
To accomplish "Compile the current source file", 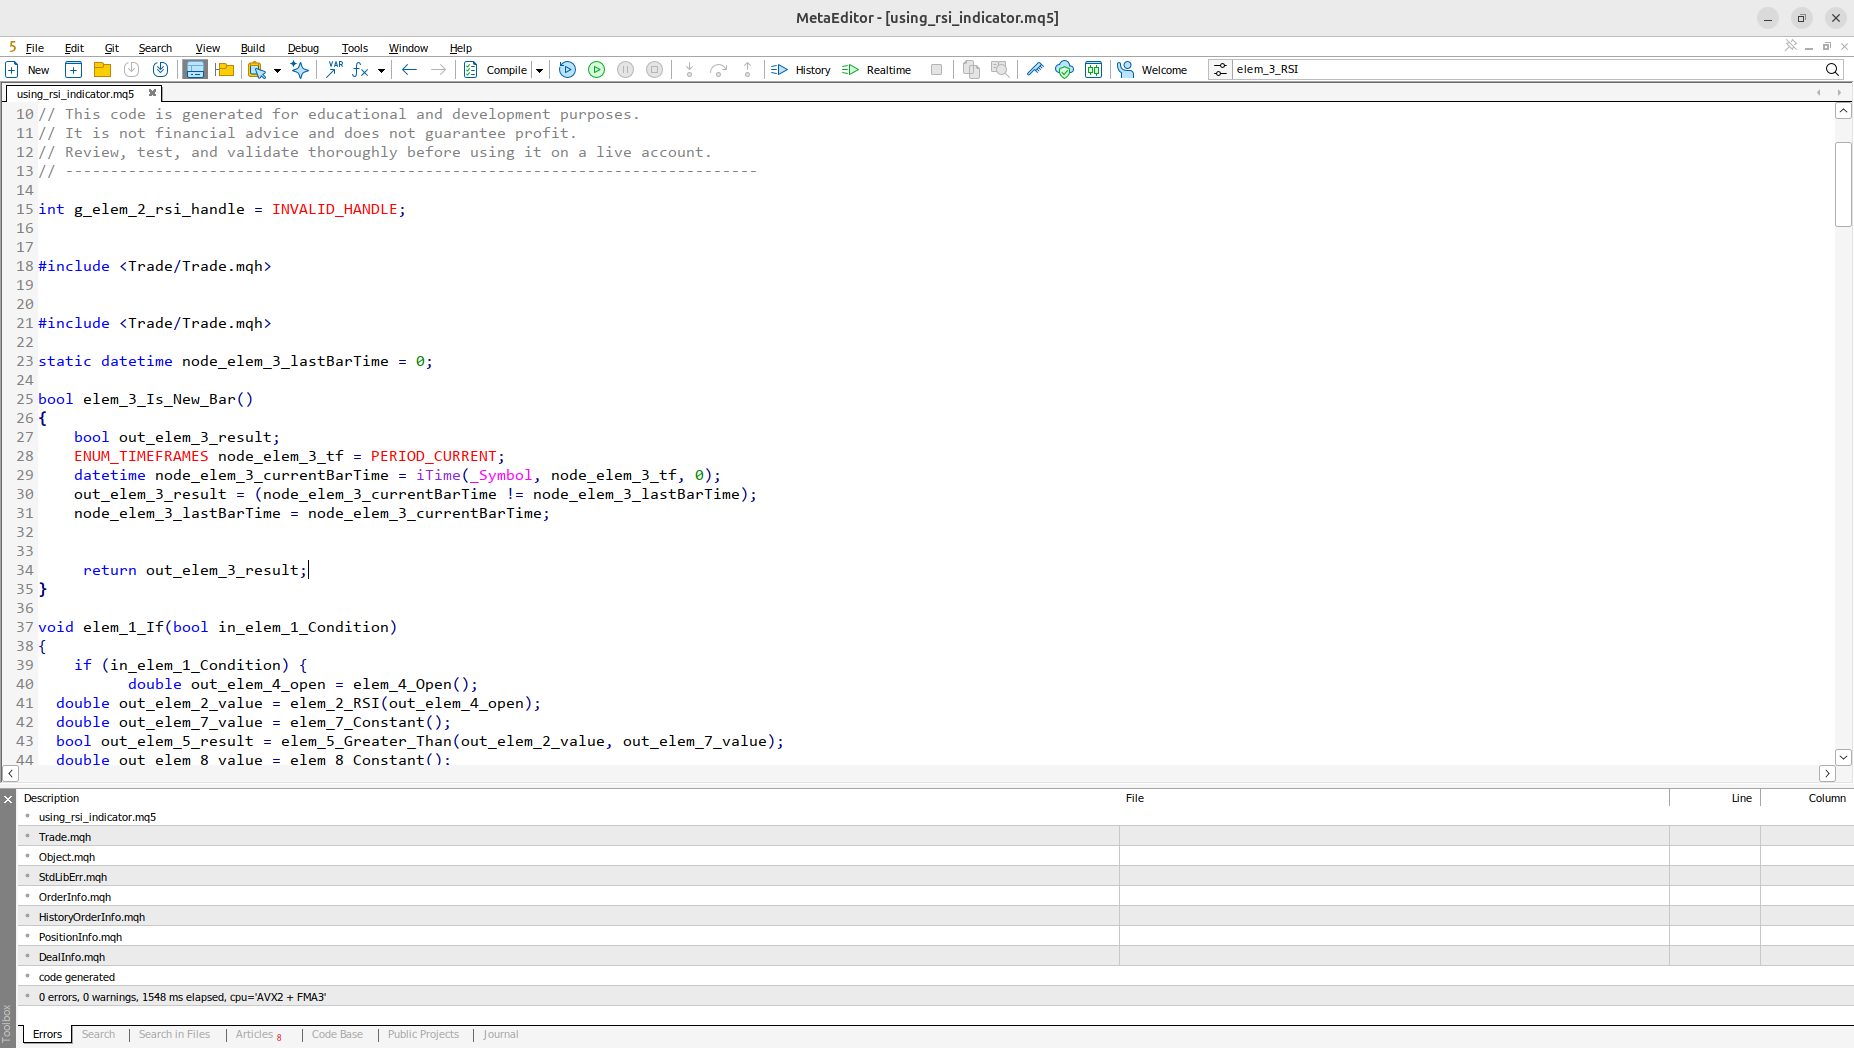I will tap(496, 69).
